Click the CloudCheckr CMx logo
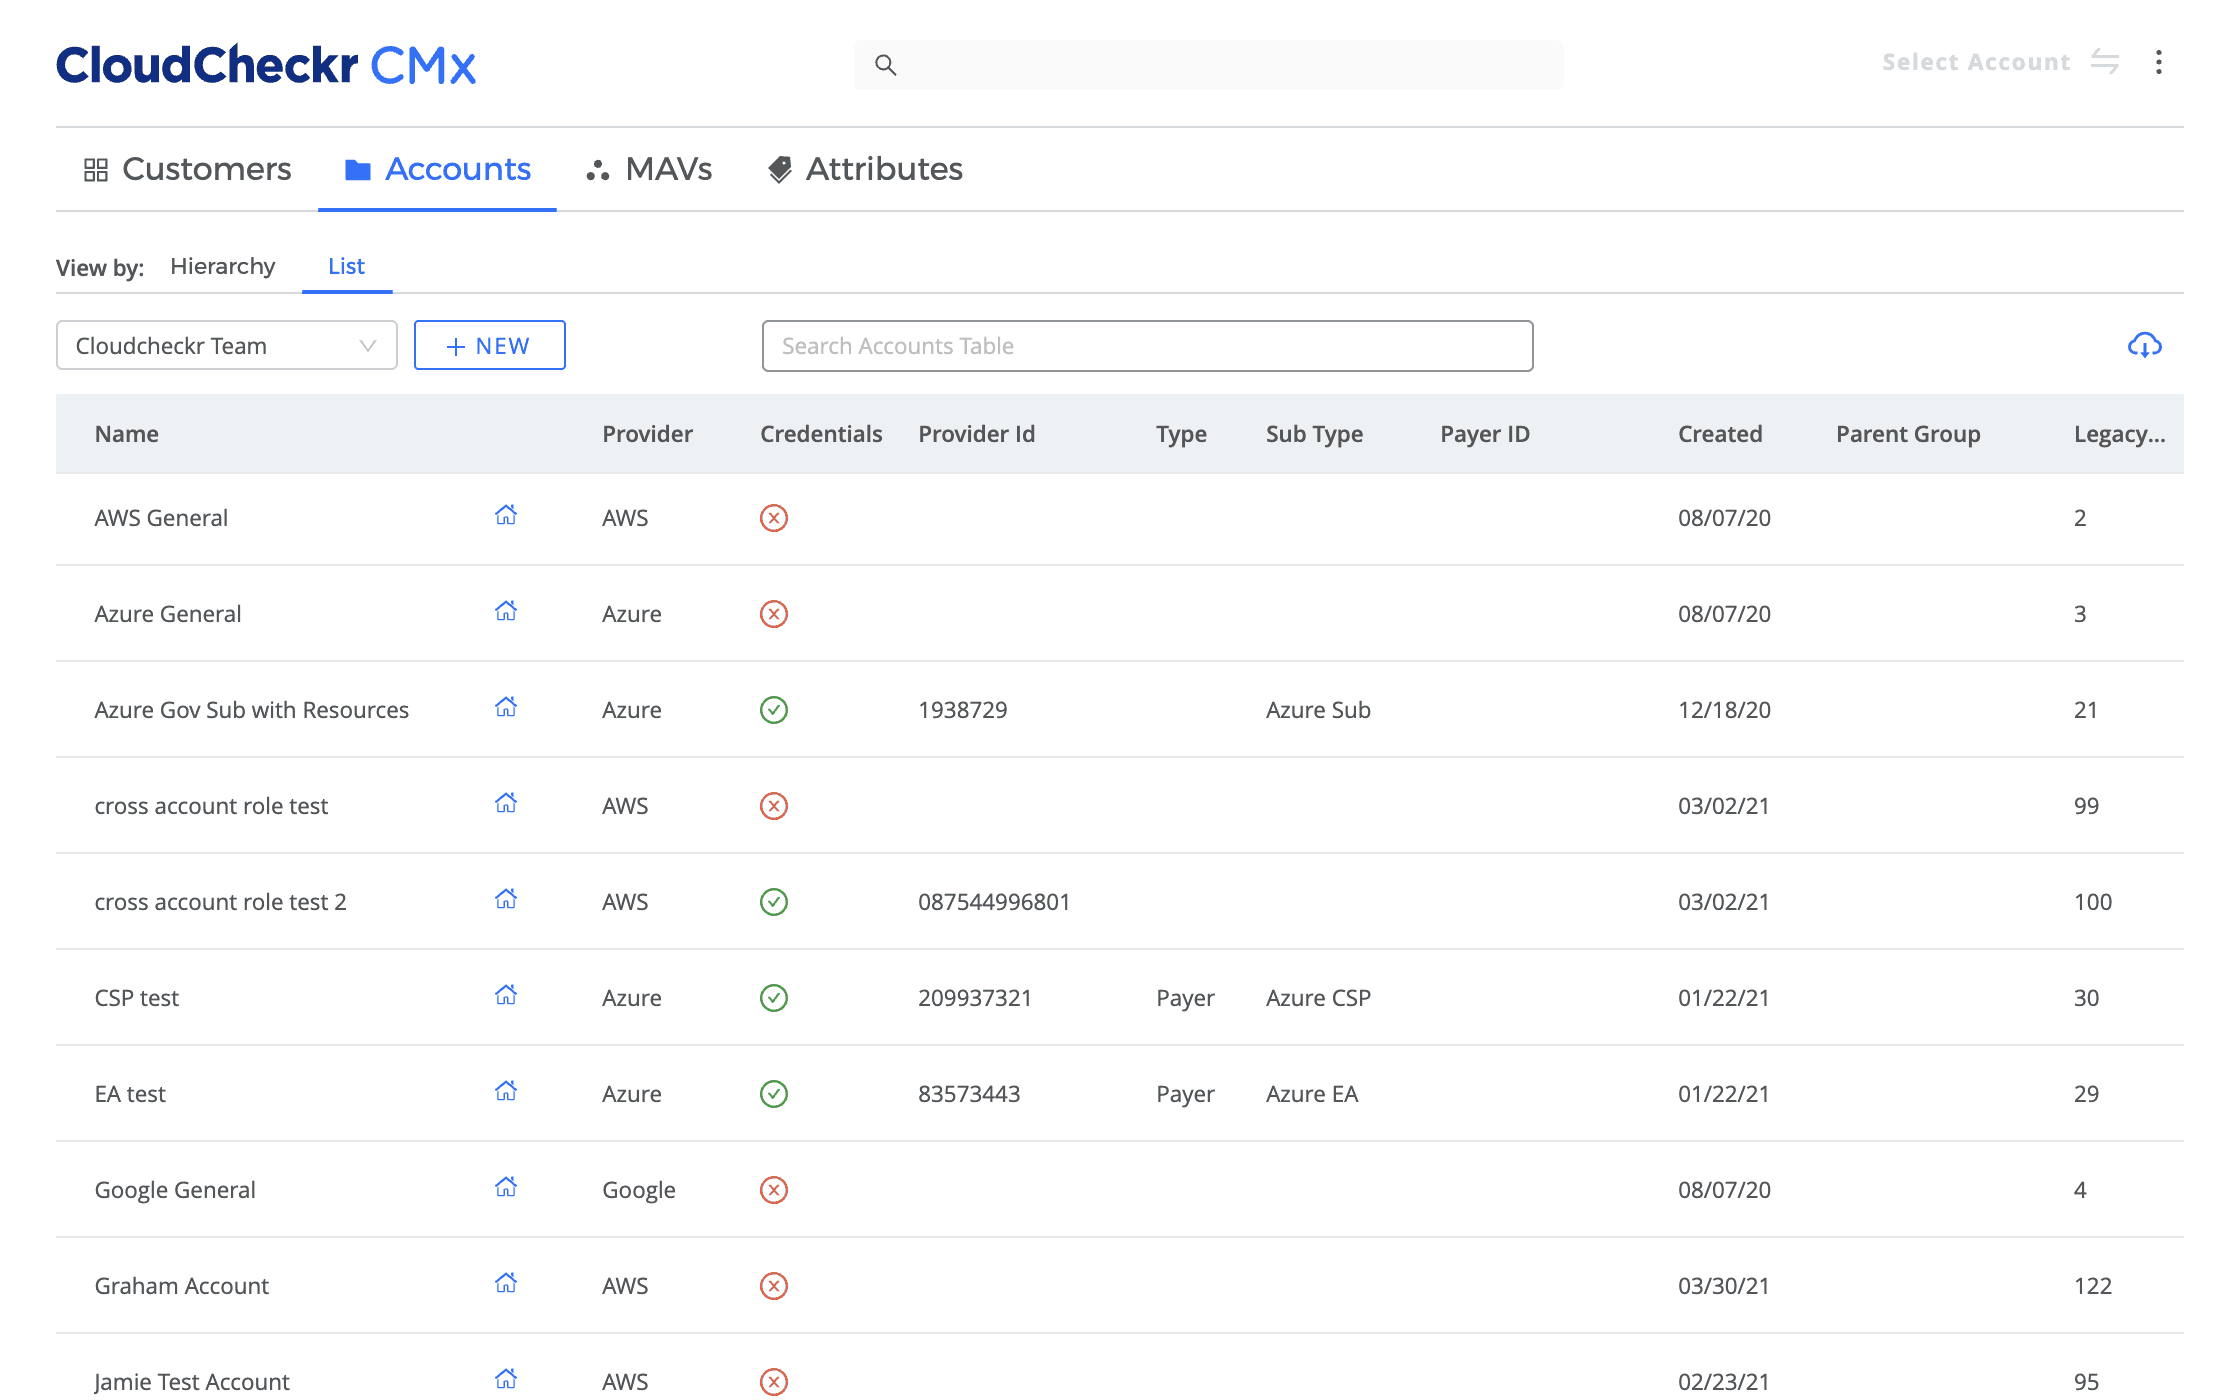The height and width of the screenshot is (1400, 2240). click(x=266, y=65)
